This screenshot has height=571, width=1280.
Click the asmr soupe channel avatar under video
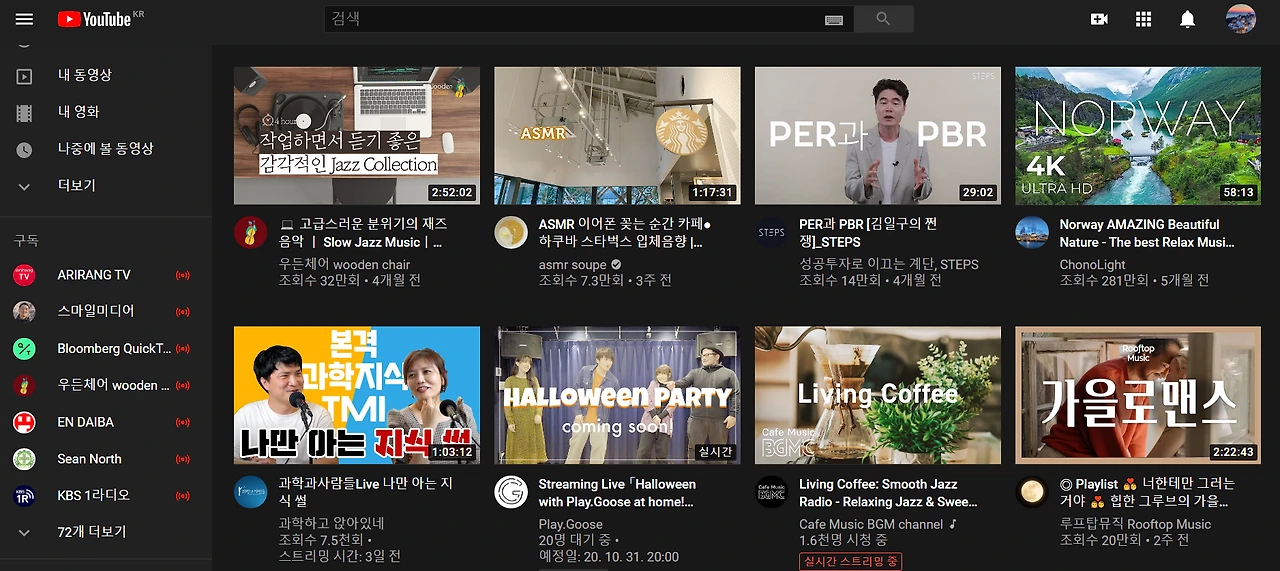511,232
